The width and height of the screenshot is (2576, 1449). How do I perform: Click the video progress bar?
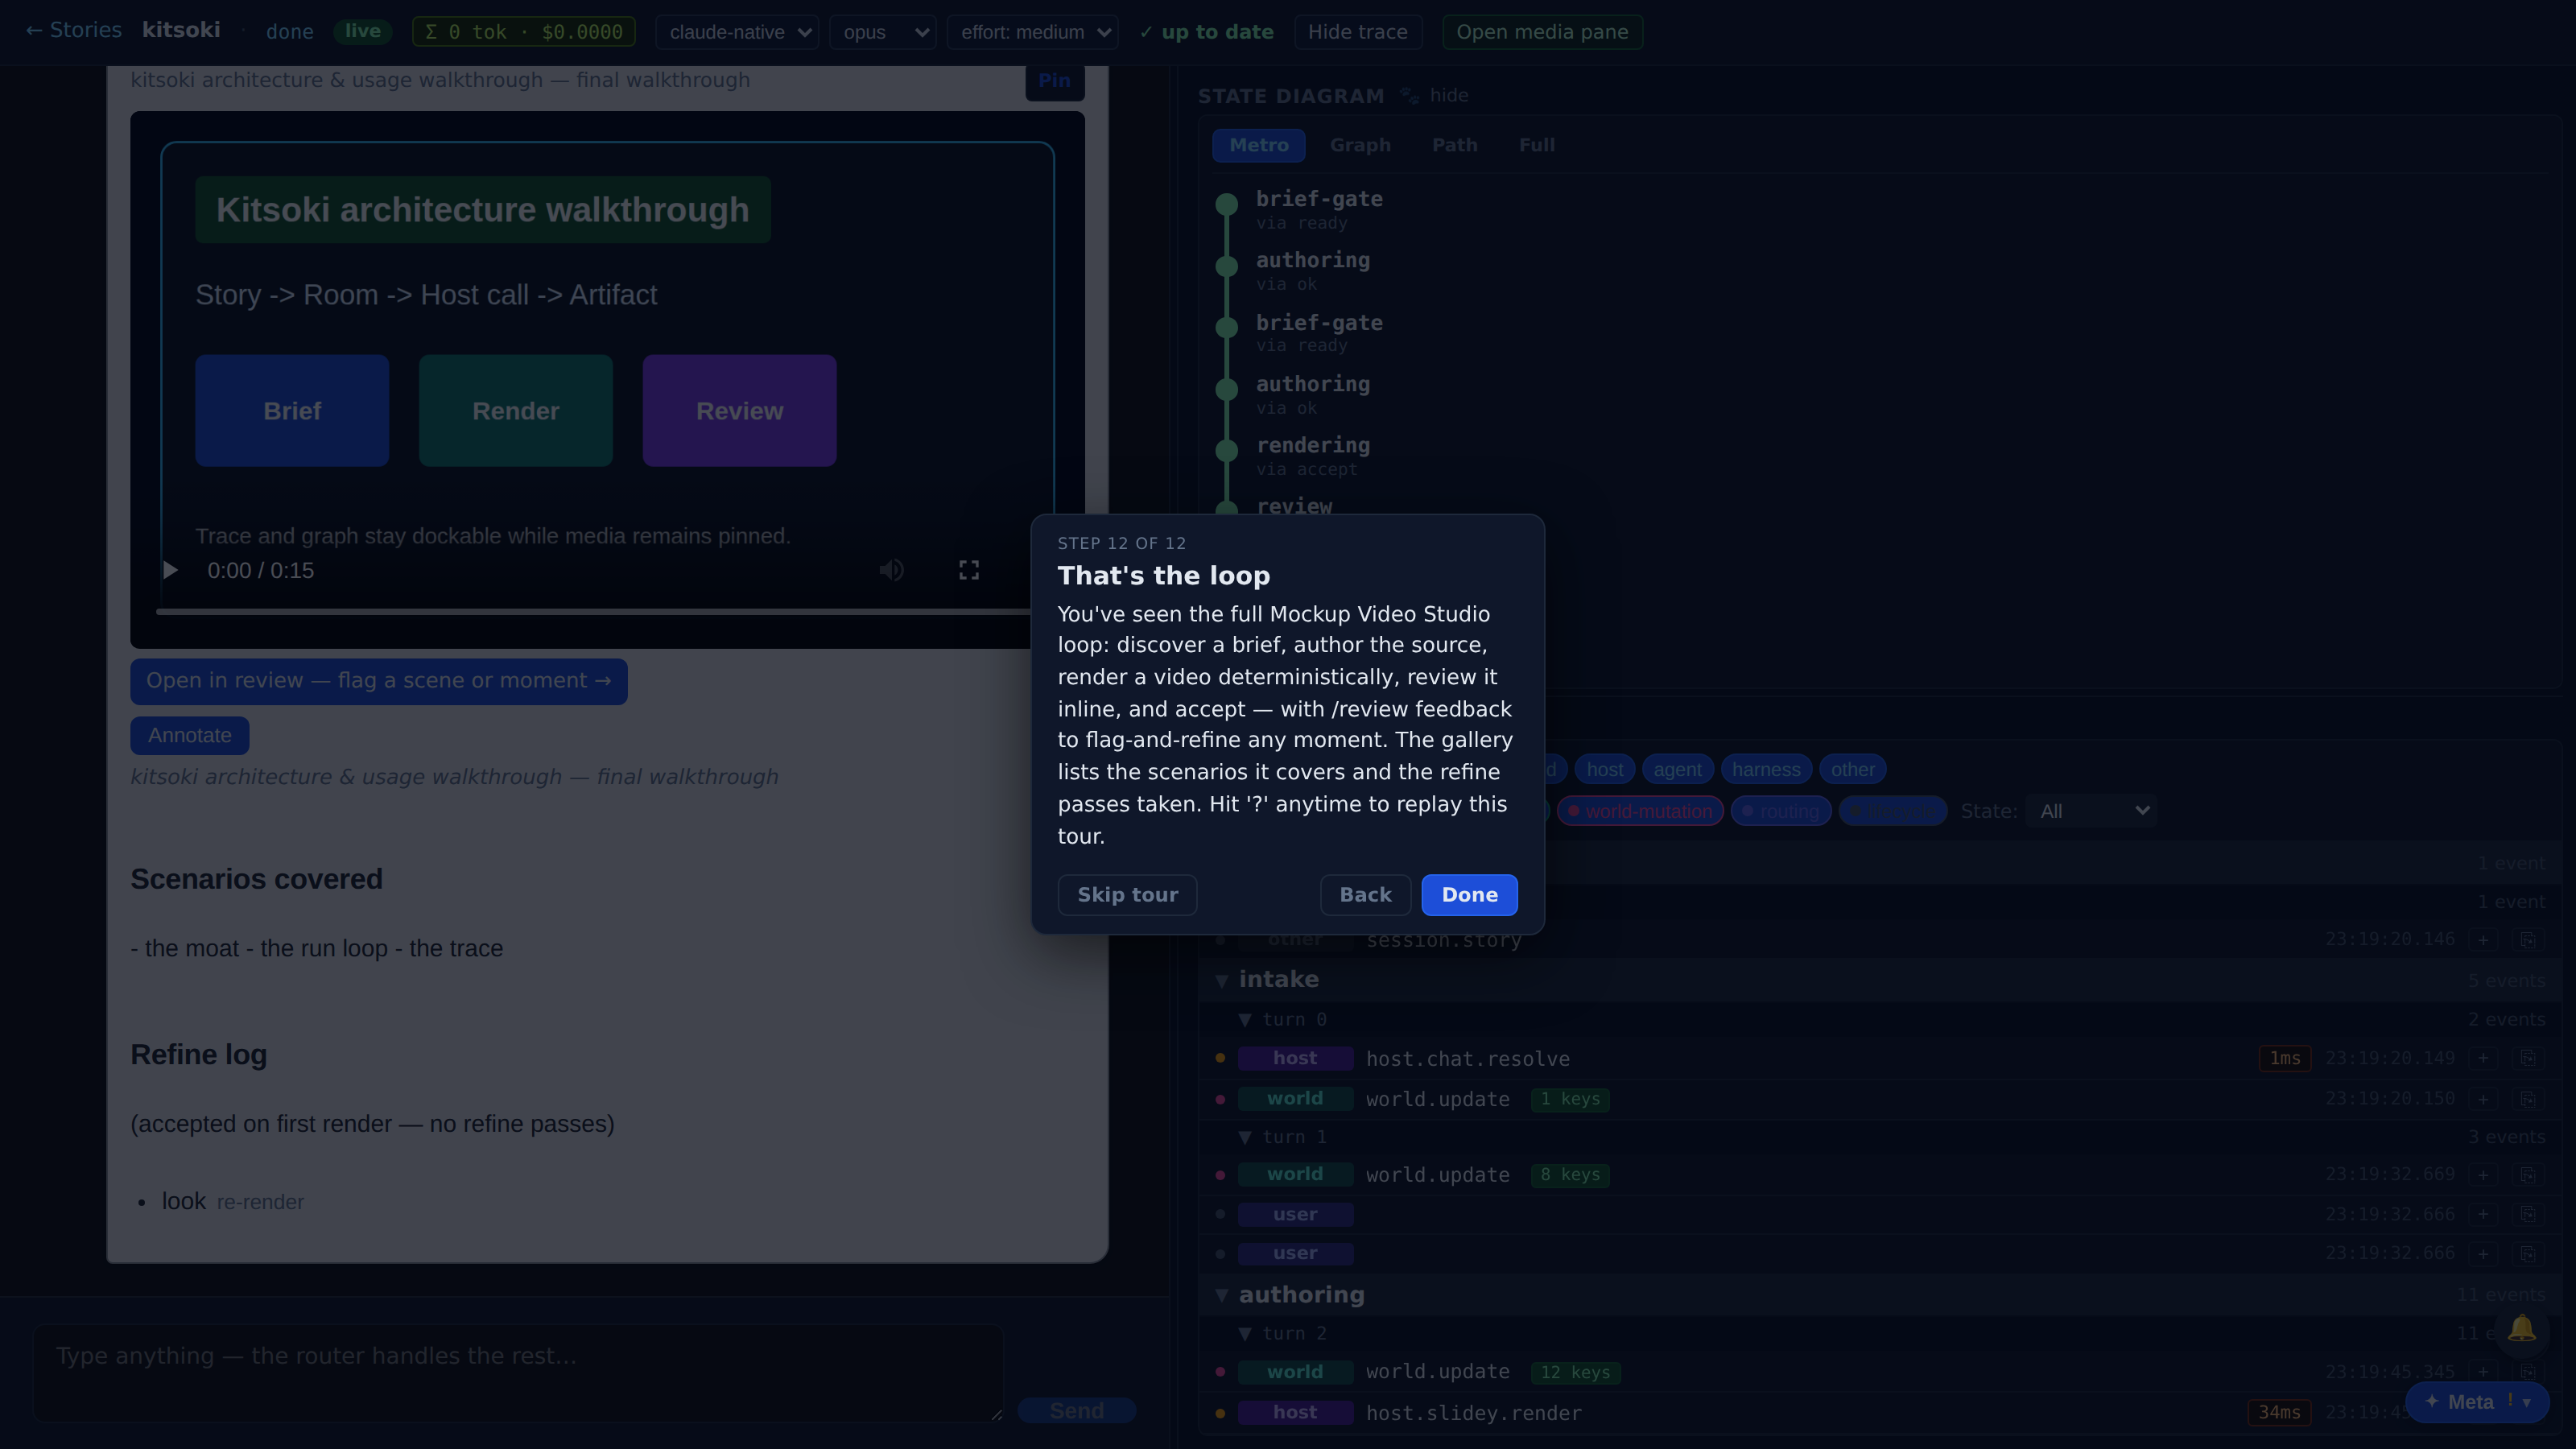(594, 611)
